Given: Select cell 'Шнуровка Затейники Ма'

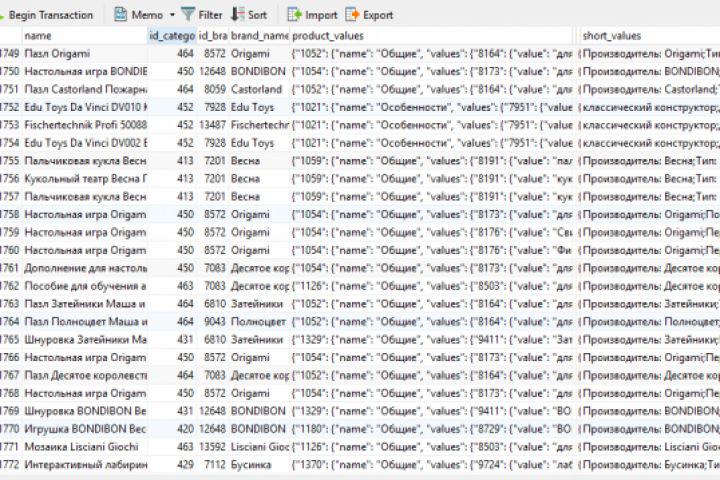Looking at the screenshot, I should tap(84, 339).
